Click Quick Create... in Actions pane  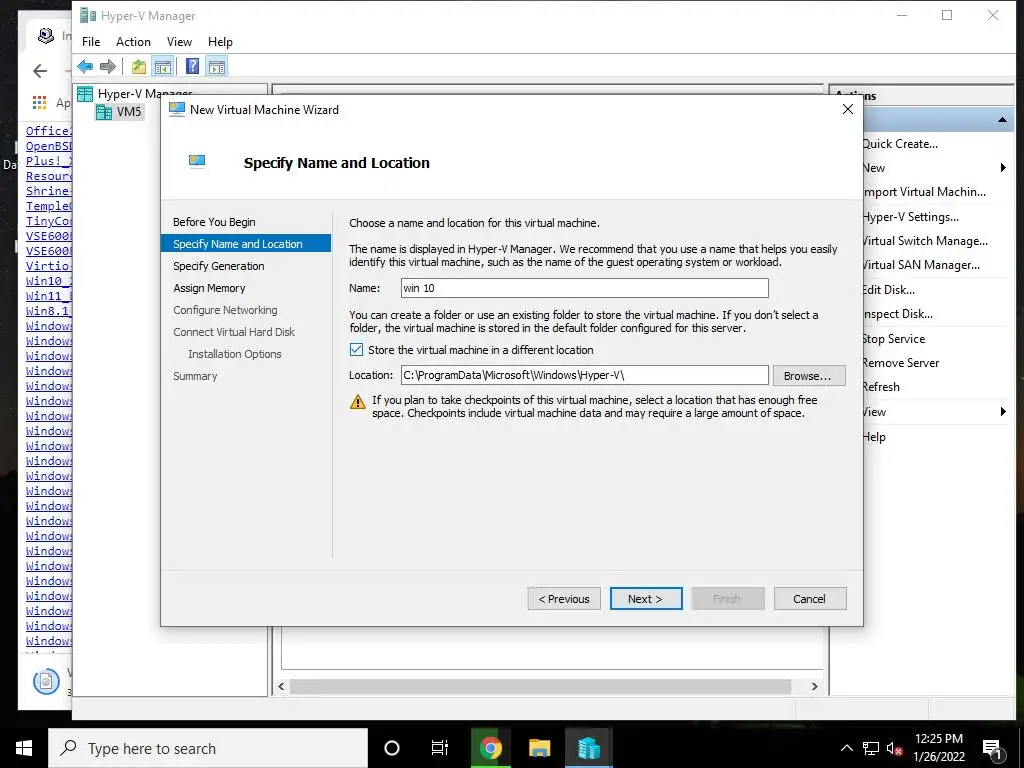point(900,144)
